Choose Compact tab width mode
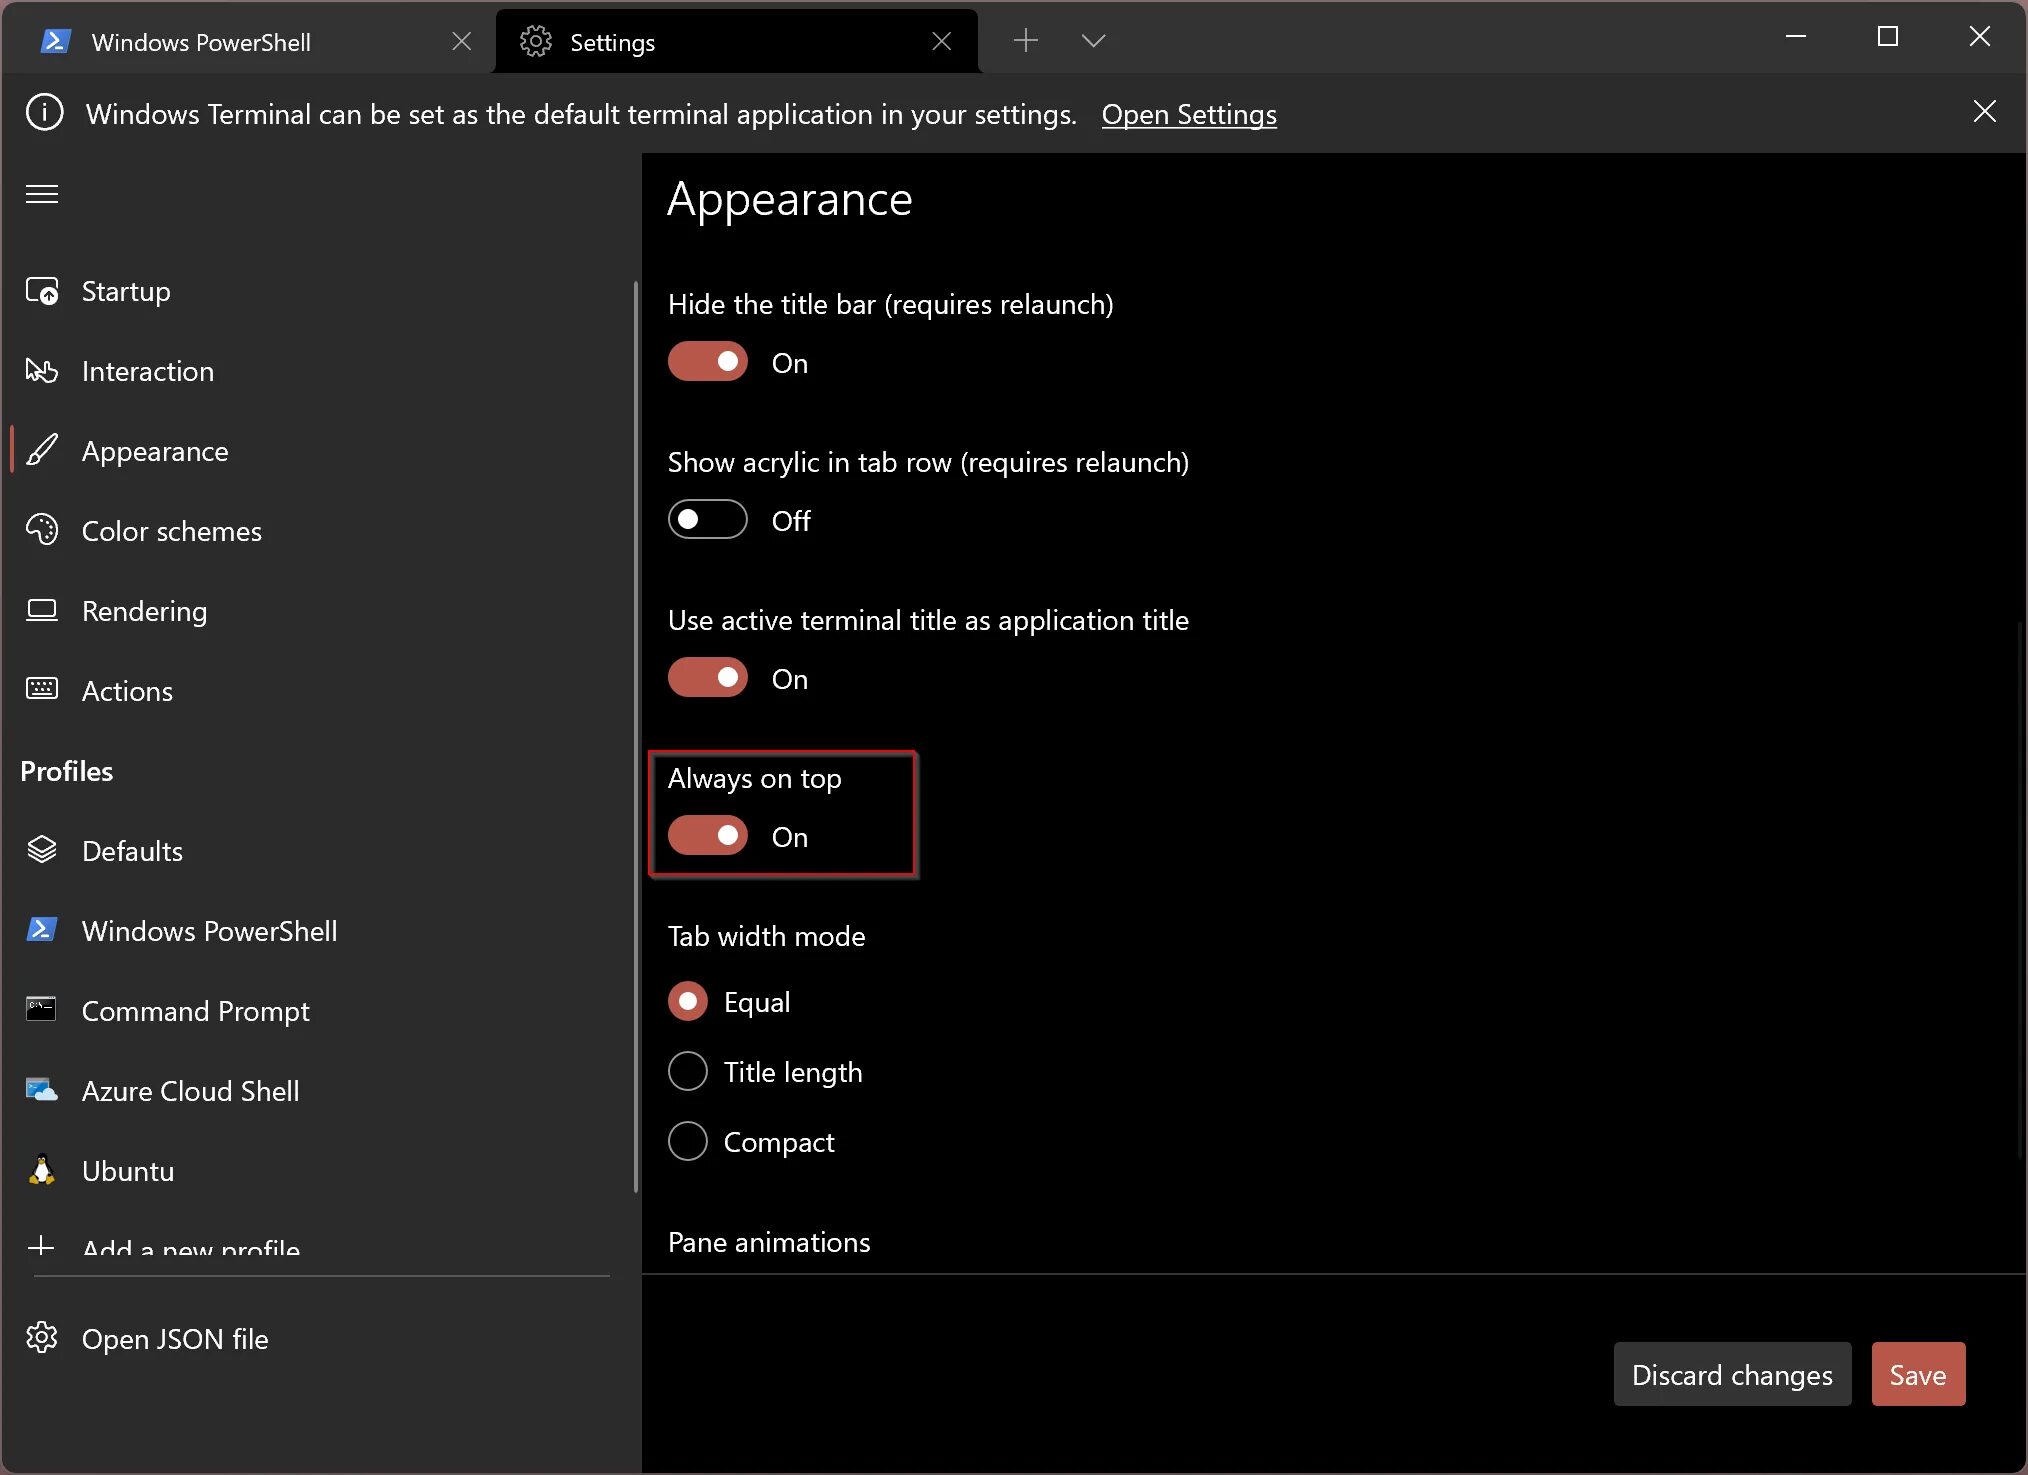This screenshot has height=1475, width=2028. (688, 1142)
